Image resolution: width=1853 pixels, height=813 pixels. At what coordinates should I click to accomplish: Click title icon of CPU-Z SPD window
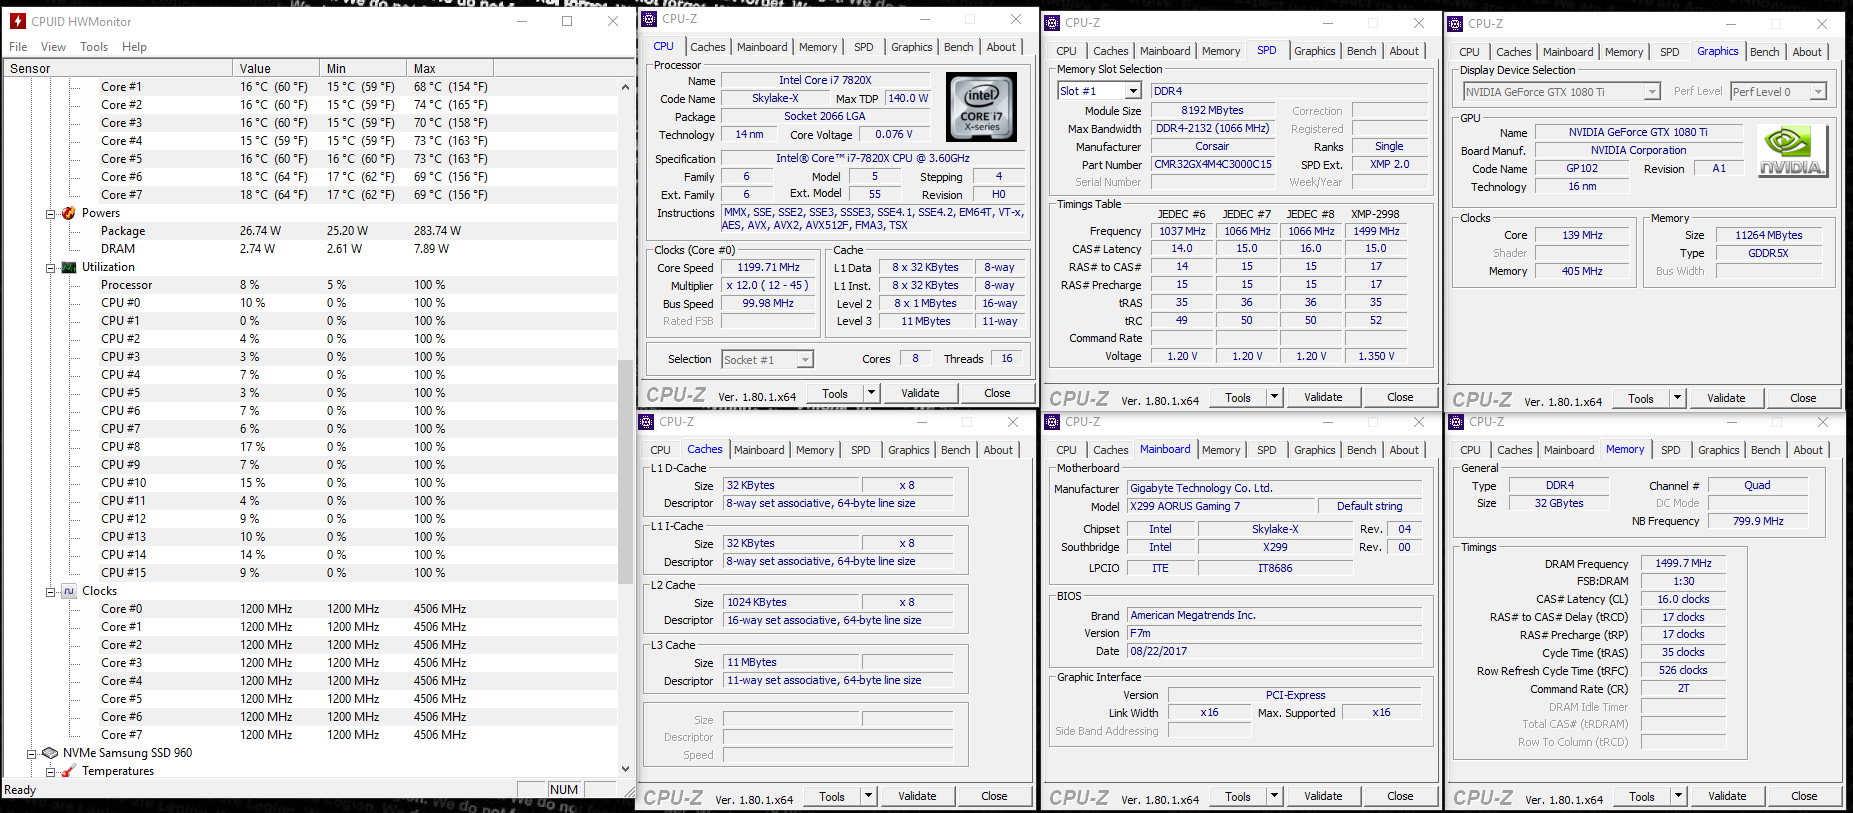tap(1052, 23)
